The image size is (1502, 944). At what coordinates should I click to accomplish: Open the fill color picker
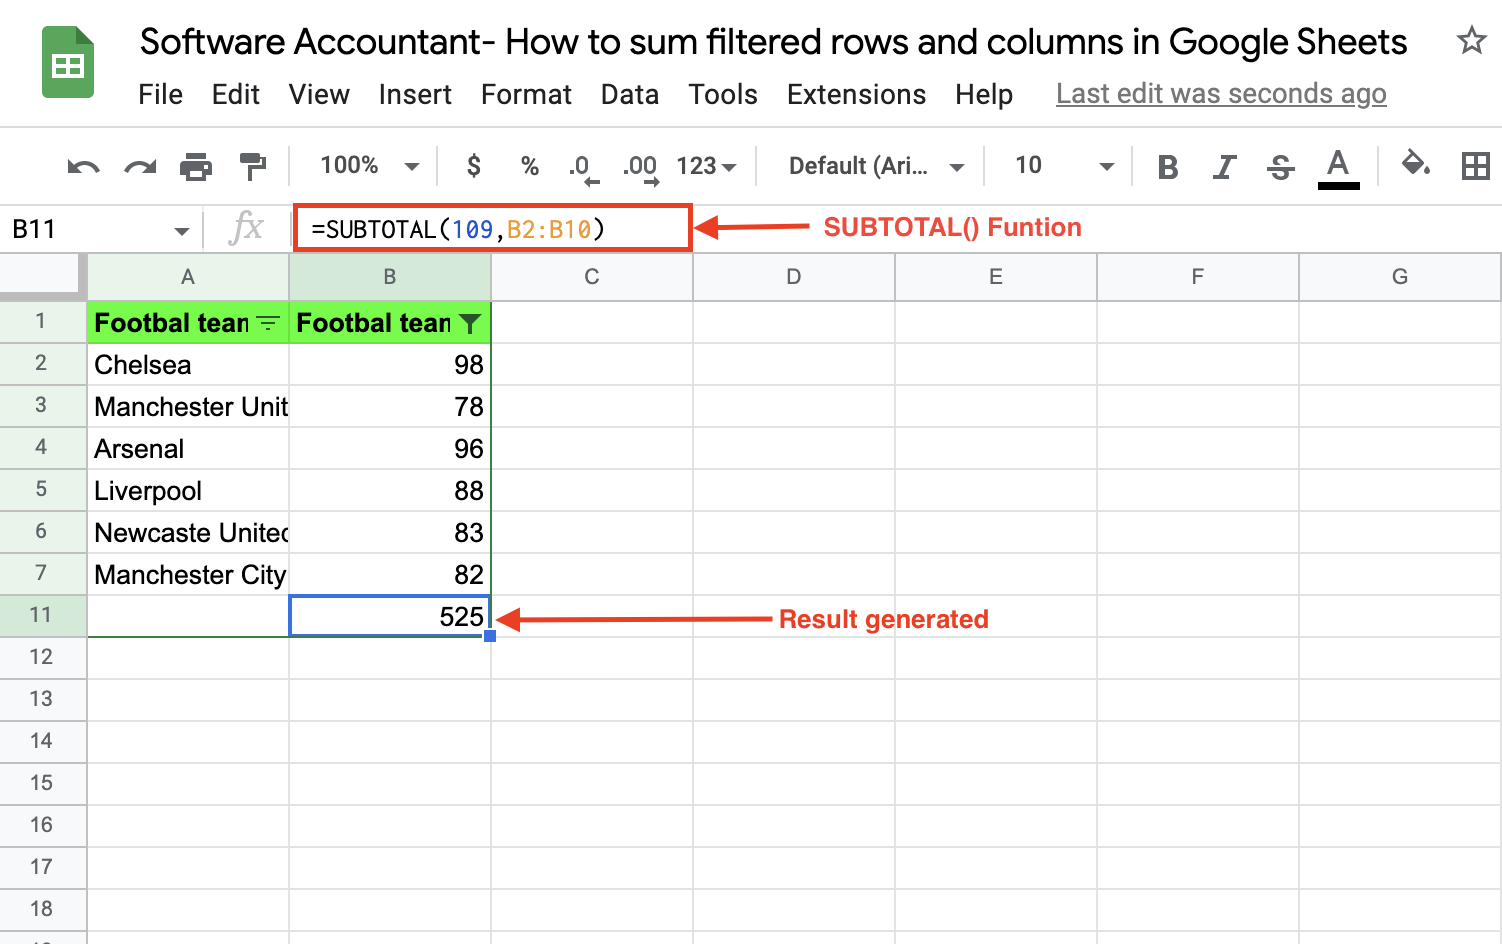1415,164
